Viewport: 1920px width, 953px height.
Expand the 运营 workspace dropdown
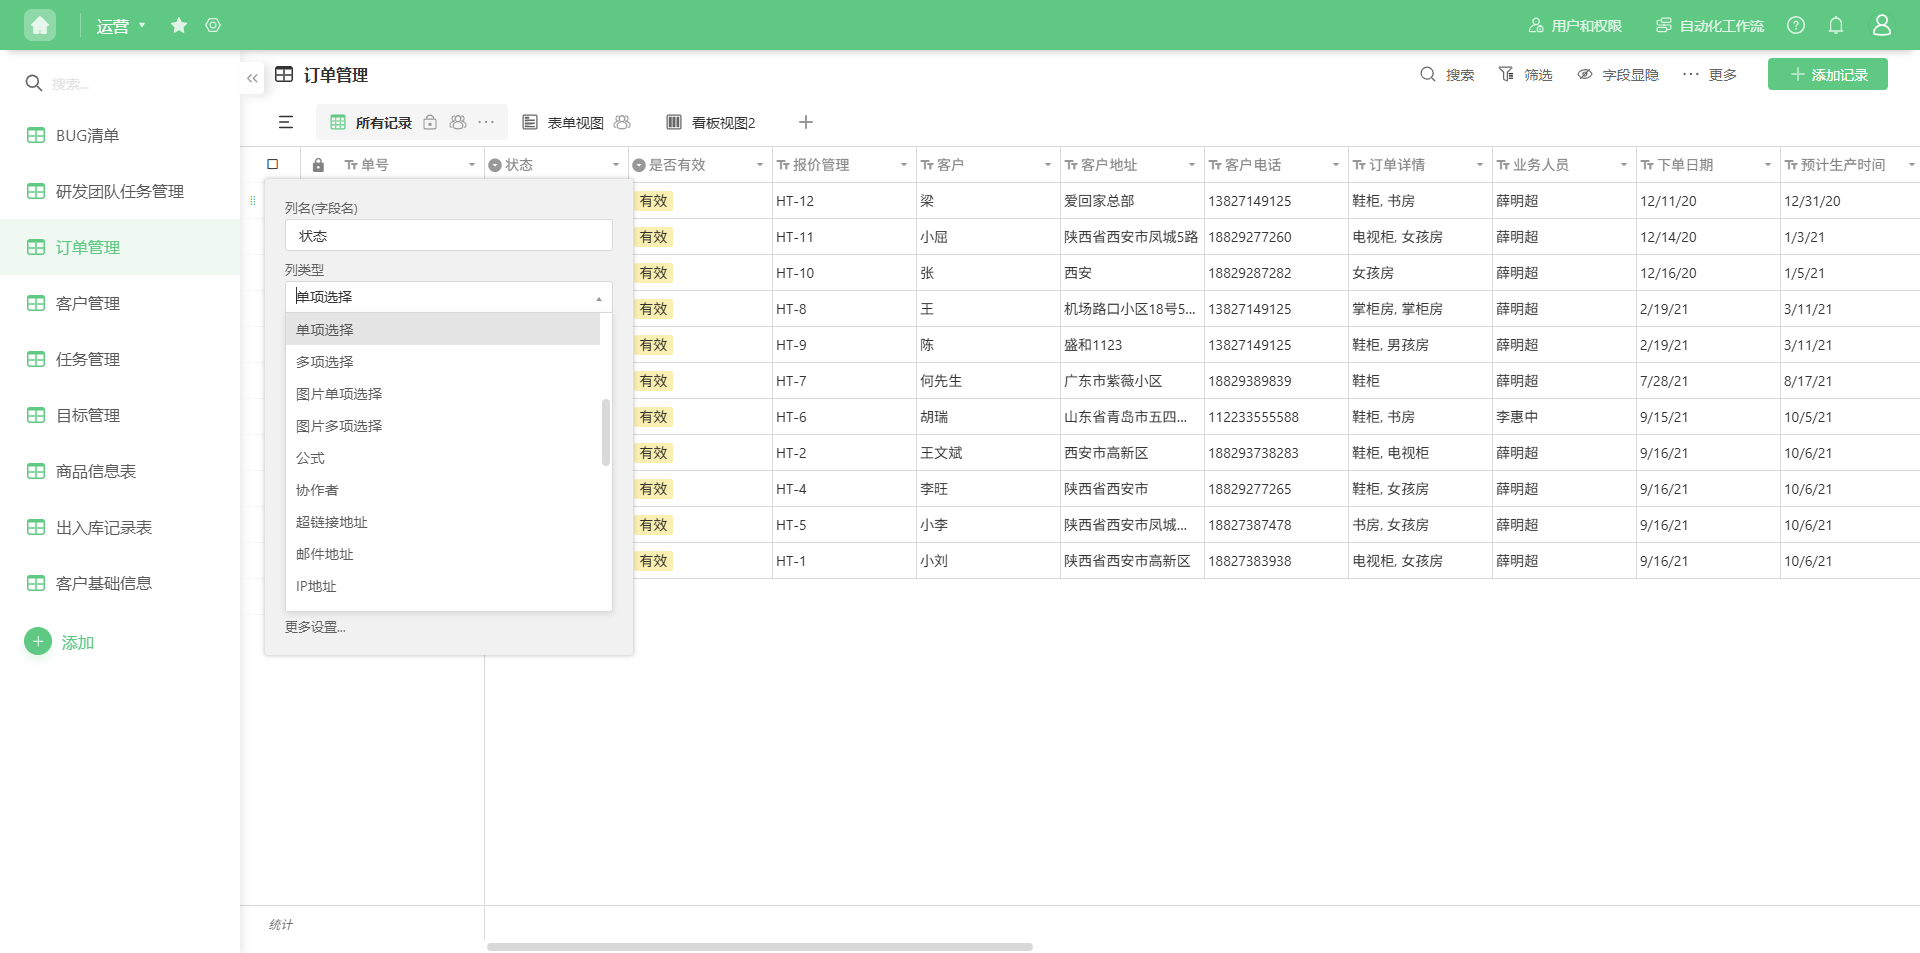[119, 25]
